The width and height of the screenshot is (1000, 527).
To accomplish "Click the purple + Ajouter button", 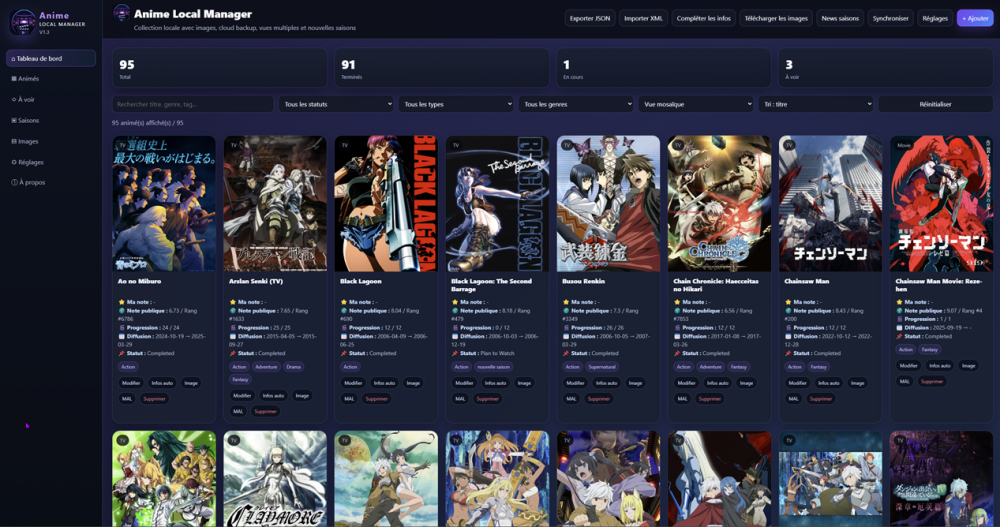I will tap(975, 19).
